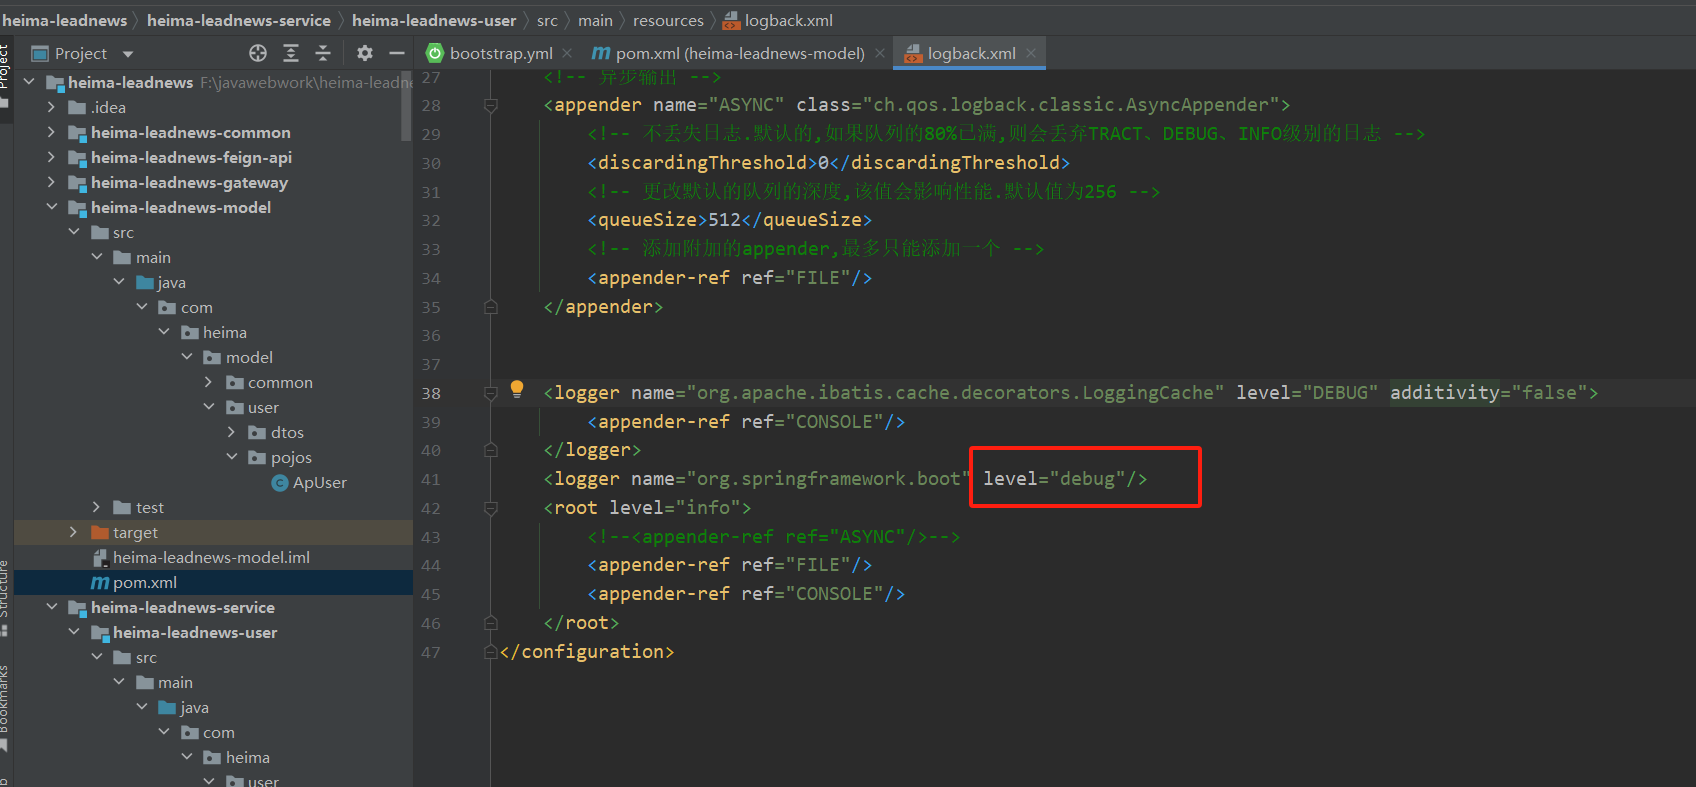The image size is (1696, 787).
Task: Click the Select Opened File target icon
Action: (258, 53)
